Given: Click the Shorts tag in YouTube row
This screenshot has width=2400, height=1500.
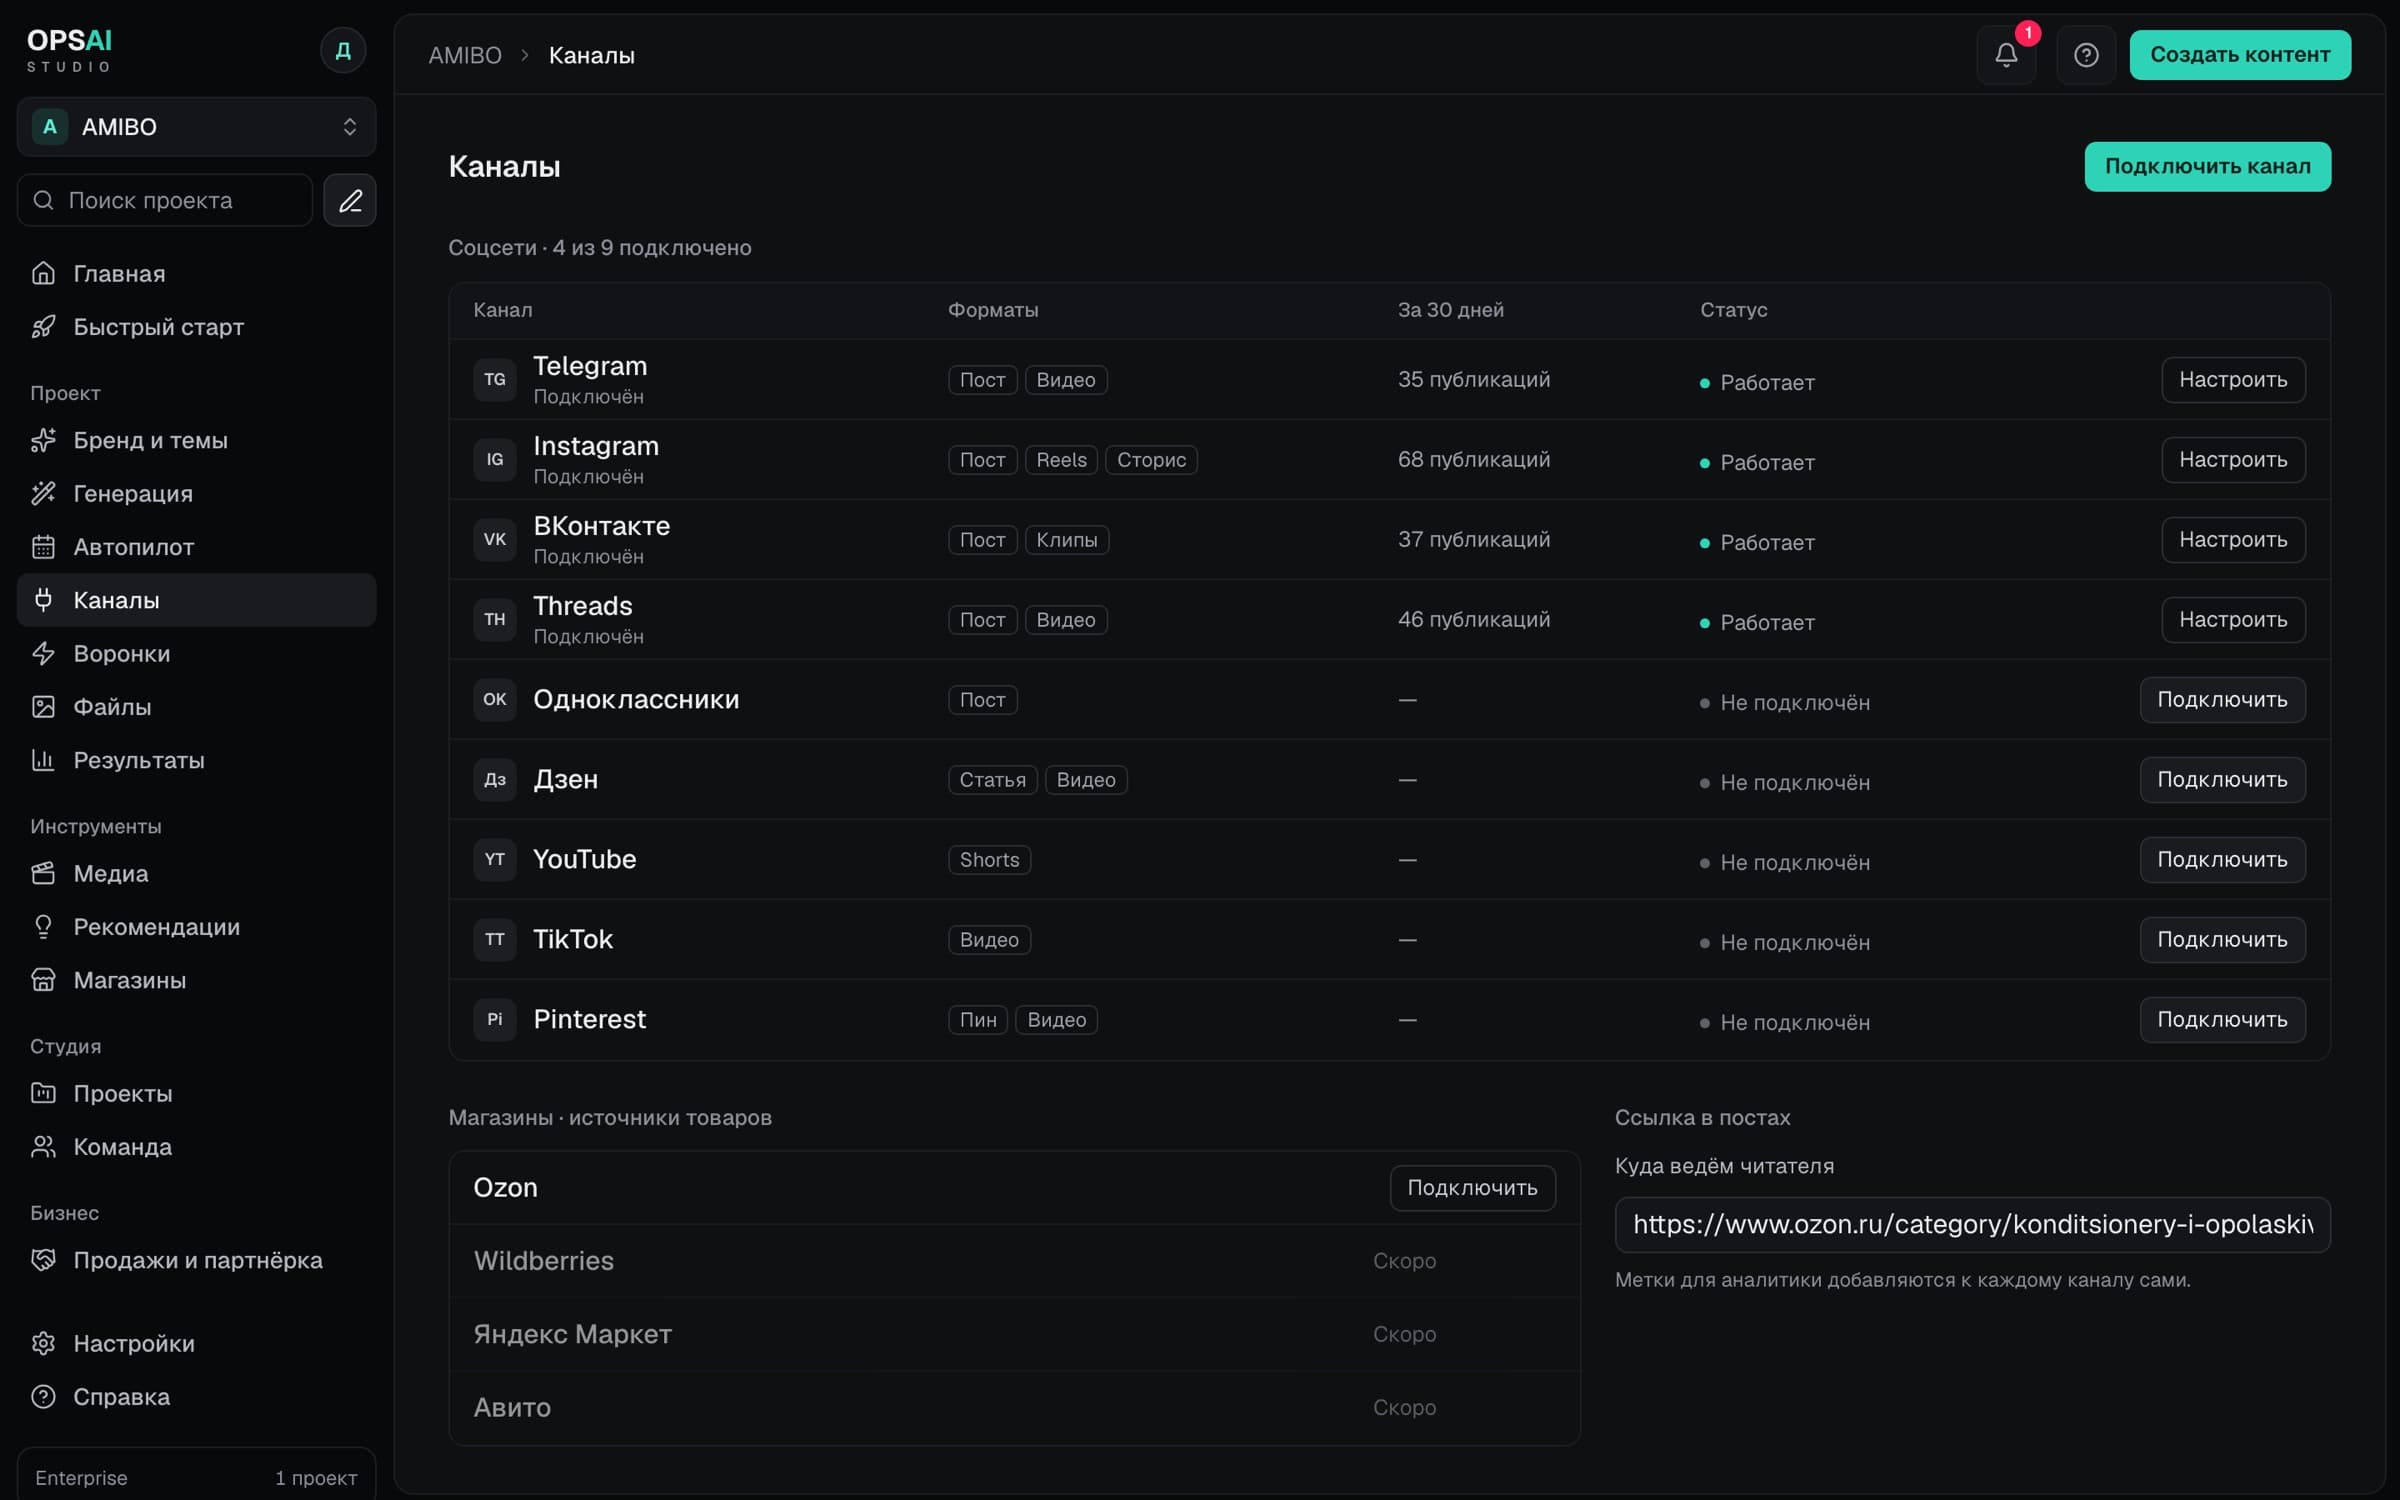Looking at the screenshot, I should pos(989,860).
